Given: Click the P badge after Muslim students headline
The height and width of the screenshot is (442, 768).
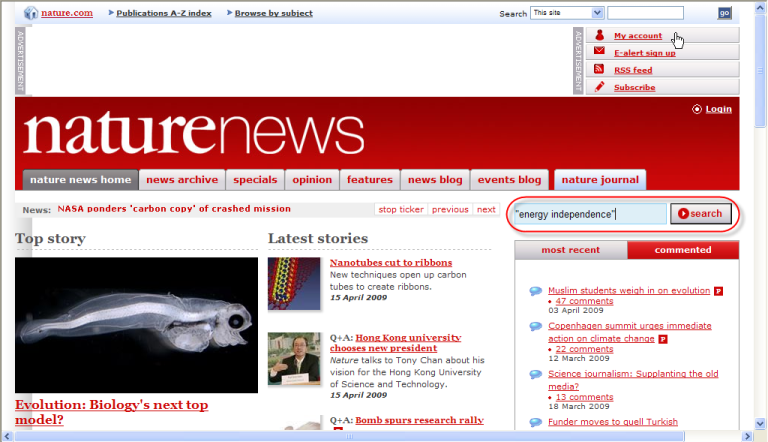Looking at the screenshot, I should (x=718, y=291).
